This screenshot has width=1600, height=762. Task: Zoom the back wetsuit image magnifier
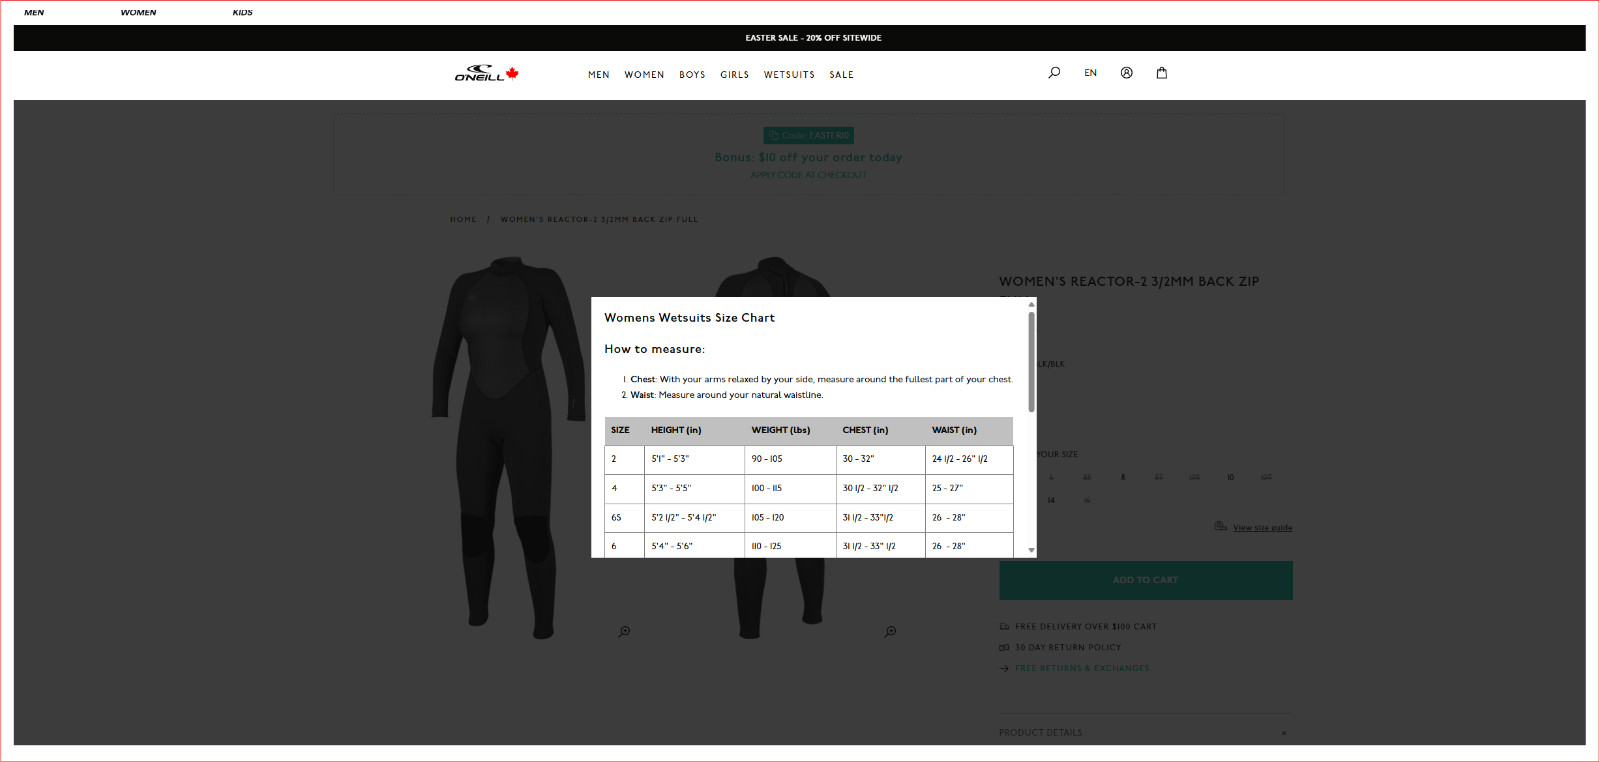coord(890,631)
